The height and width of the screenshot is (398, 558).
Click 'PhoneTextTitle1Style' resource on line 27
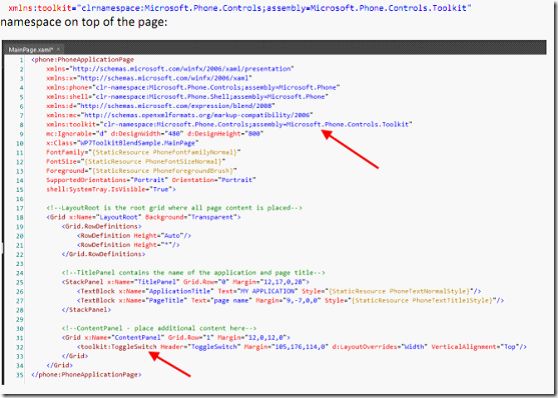pos(451,300)
